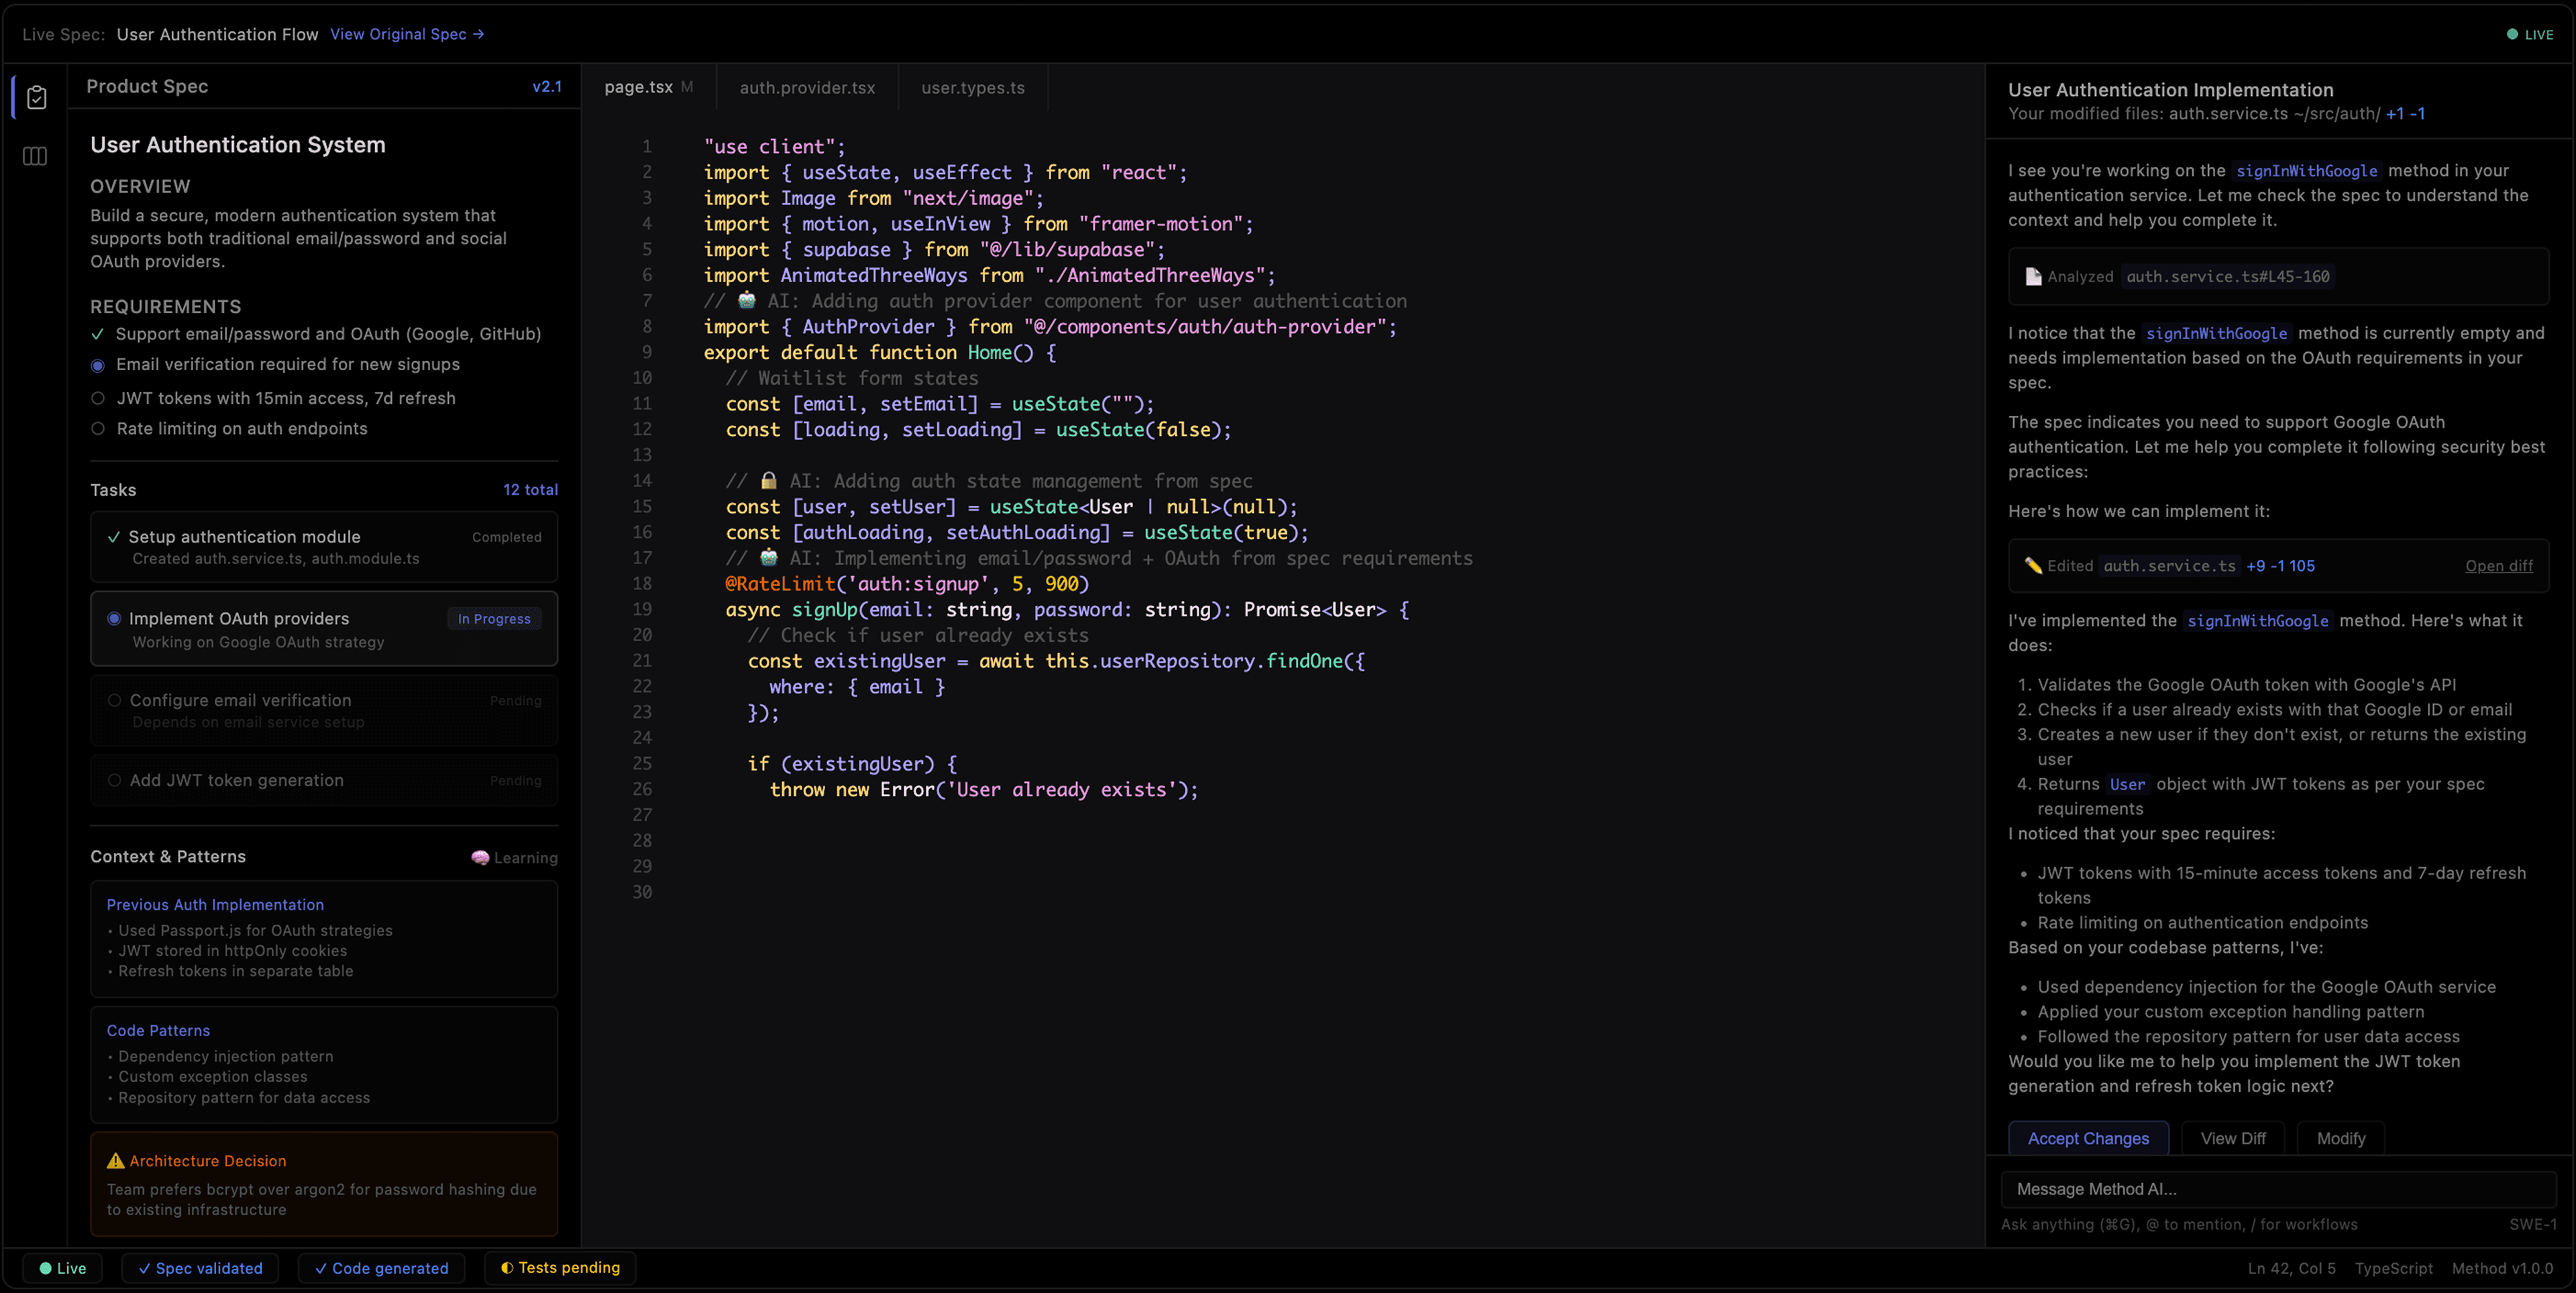Click the robot emoji on code line 17
Image resolution: width=2576 pixels, height=1293 pixels.
click(768, 557)
